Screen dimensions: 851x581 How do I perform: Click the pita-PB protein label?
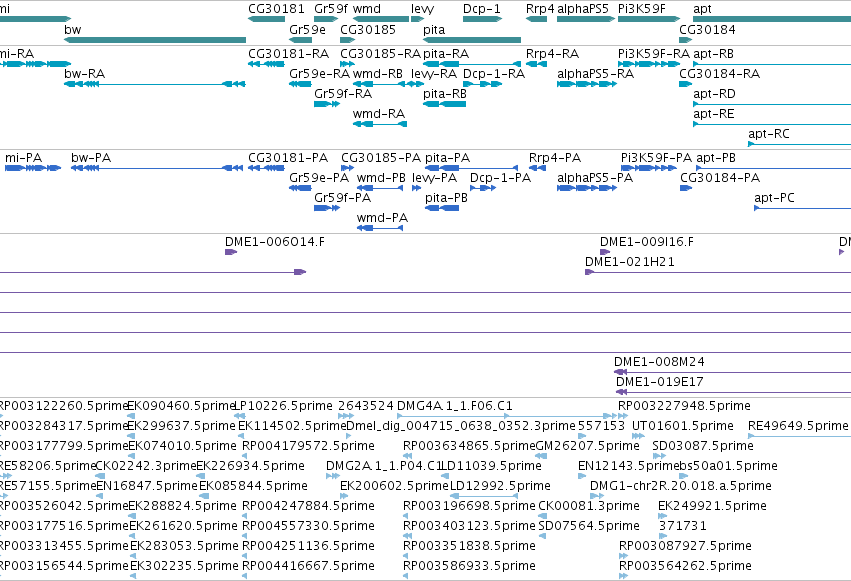[x=446, y=198]
